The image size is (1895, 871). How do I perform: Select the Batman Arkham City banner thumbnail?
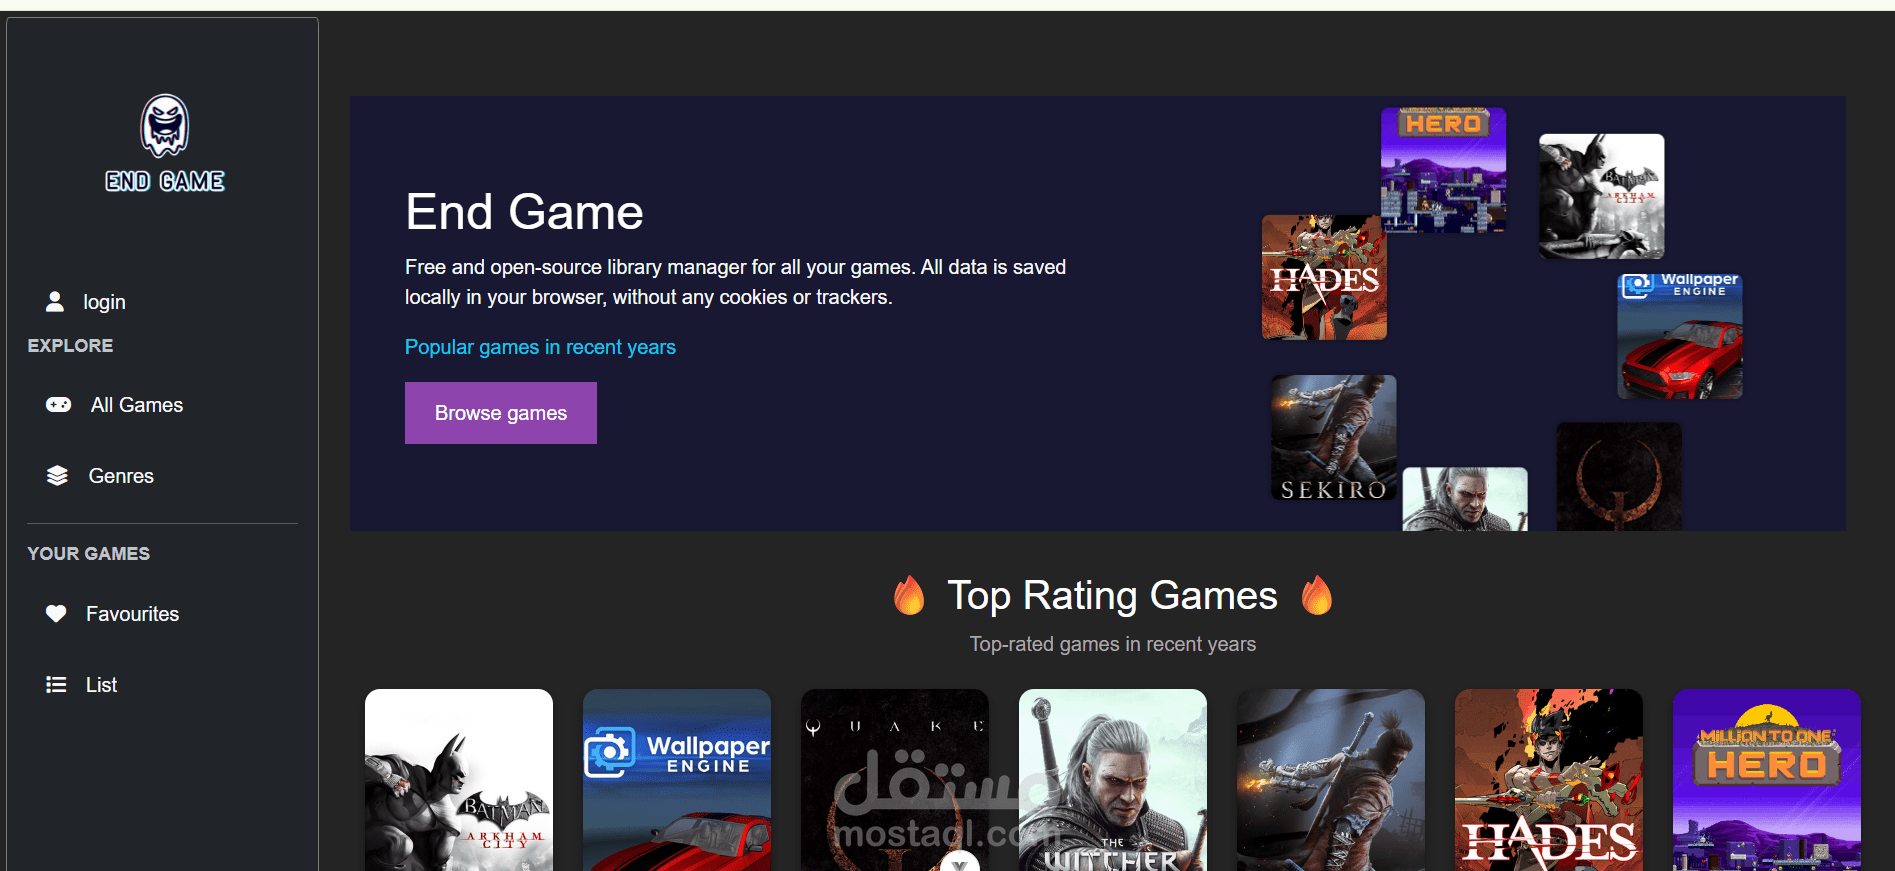click(x=1601, y=196)
